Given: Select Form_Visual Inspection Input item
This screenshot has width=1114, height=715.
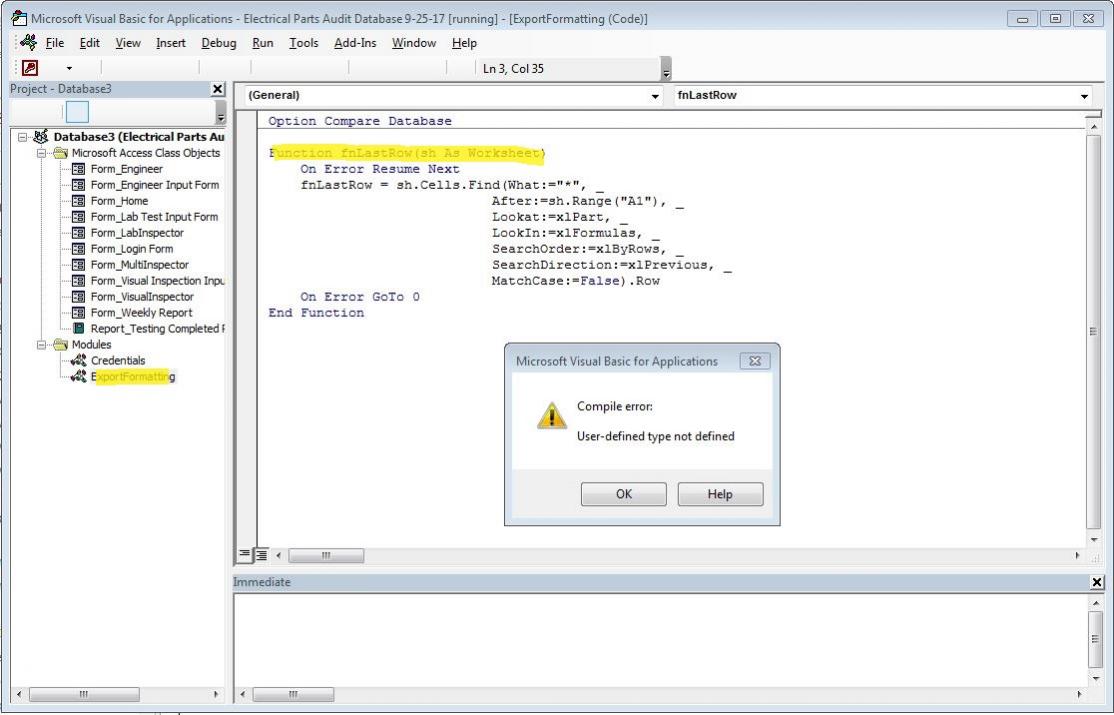Looking at the screenshot, I should coord(157,281).
